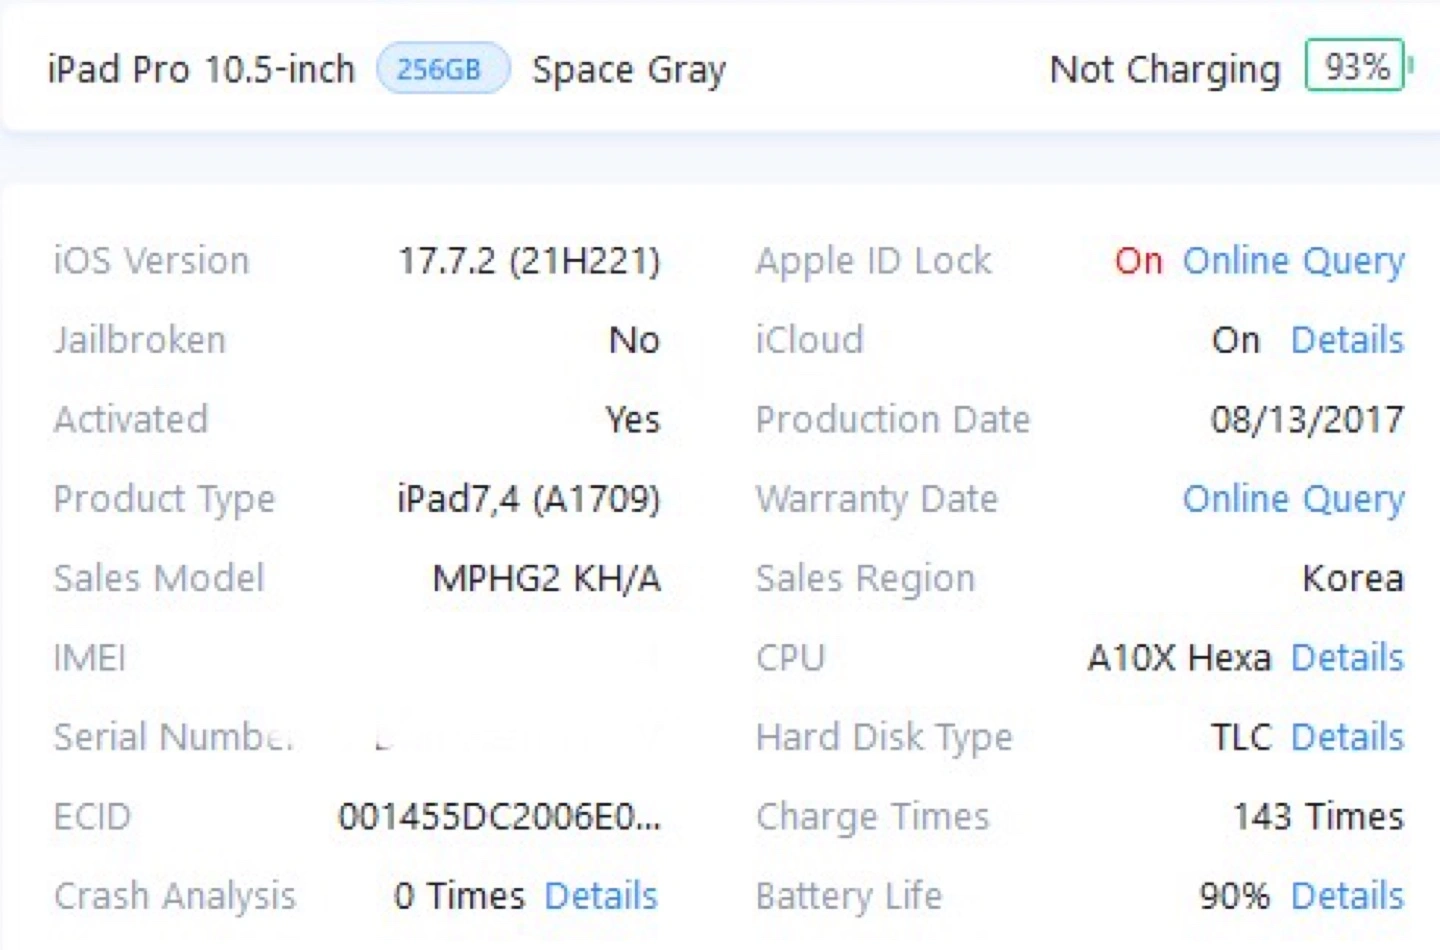The width and height of the screenshot is (1440, 950).
Task: Open Battery Life Details link
Action: coord(1348,896)
